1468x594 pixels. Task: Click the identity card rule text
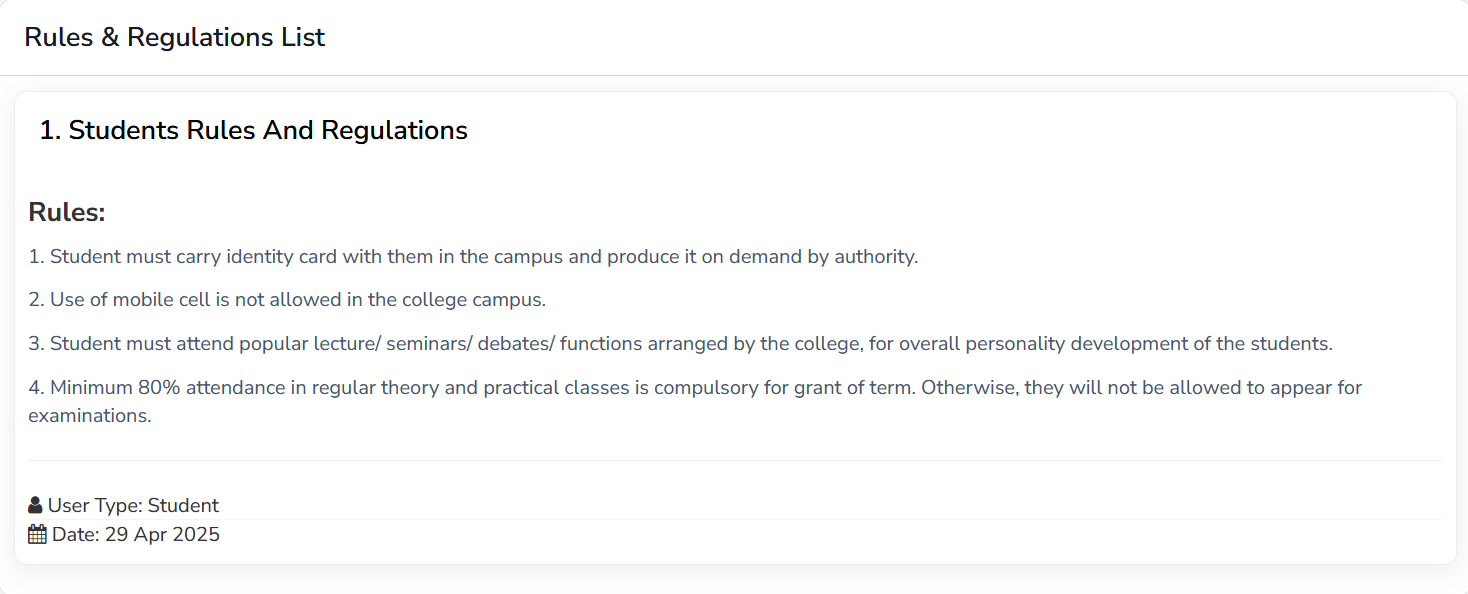pyautogui.click(x=473, y=256)
